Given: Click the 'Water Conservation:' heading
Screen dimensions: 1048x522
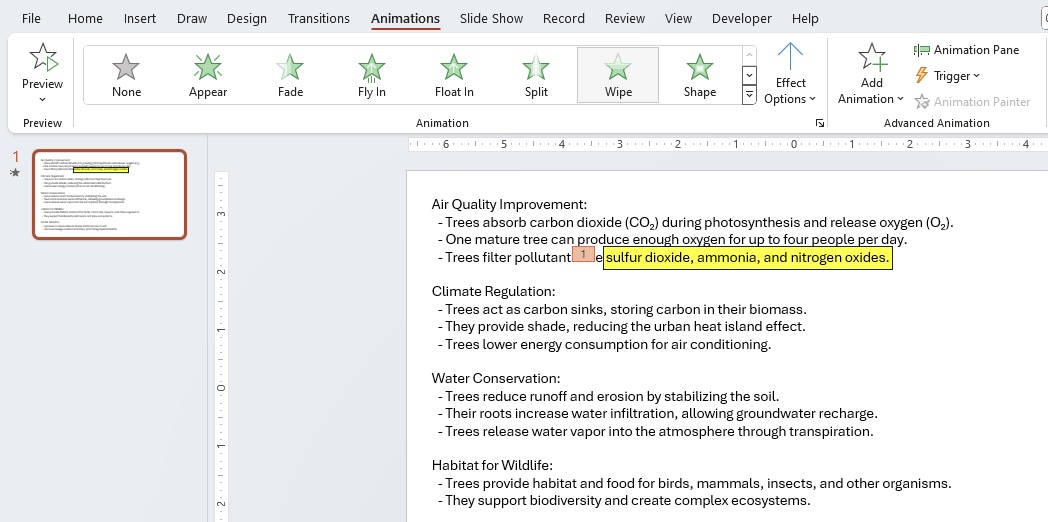Looking at the screenshot, I should [496, 379].
